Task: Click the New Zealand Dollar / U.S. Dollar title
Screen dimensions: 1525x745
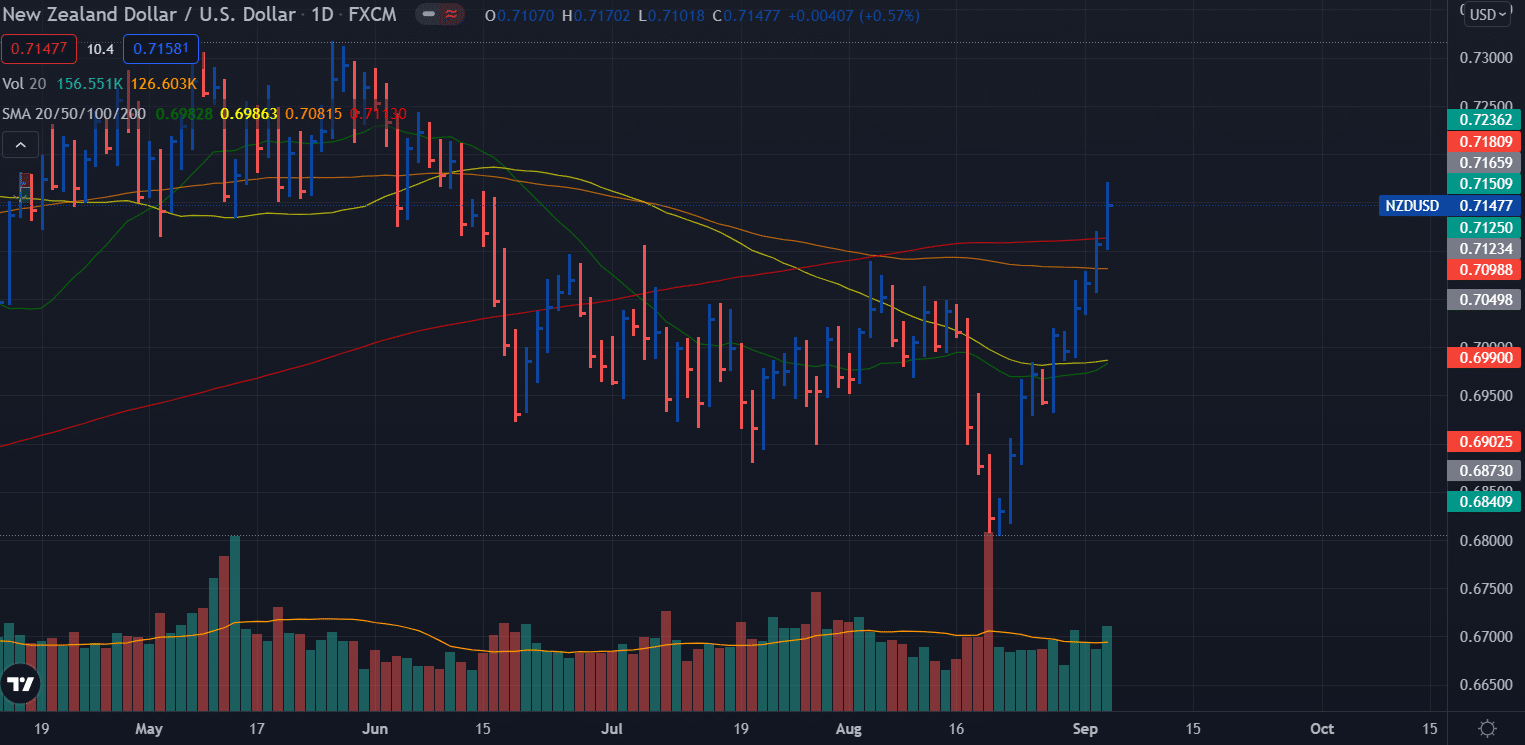Action: pyautogui.click(x=149, y=16)
